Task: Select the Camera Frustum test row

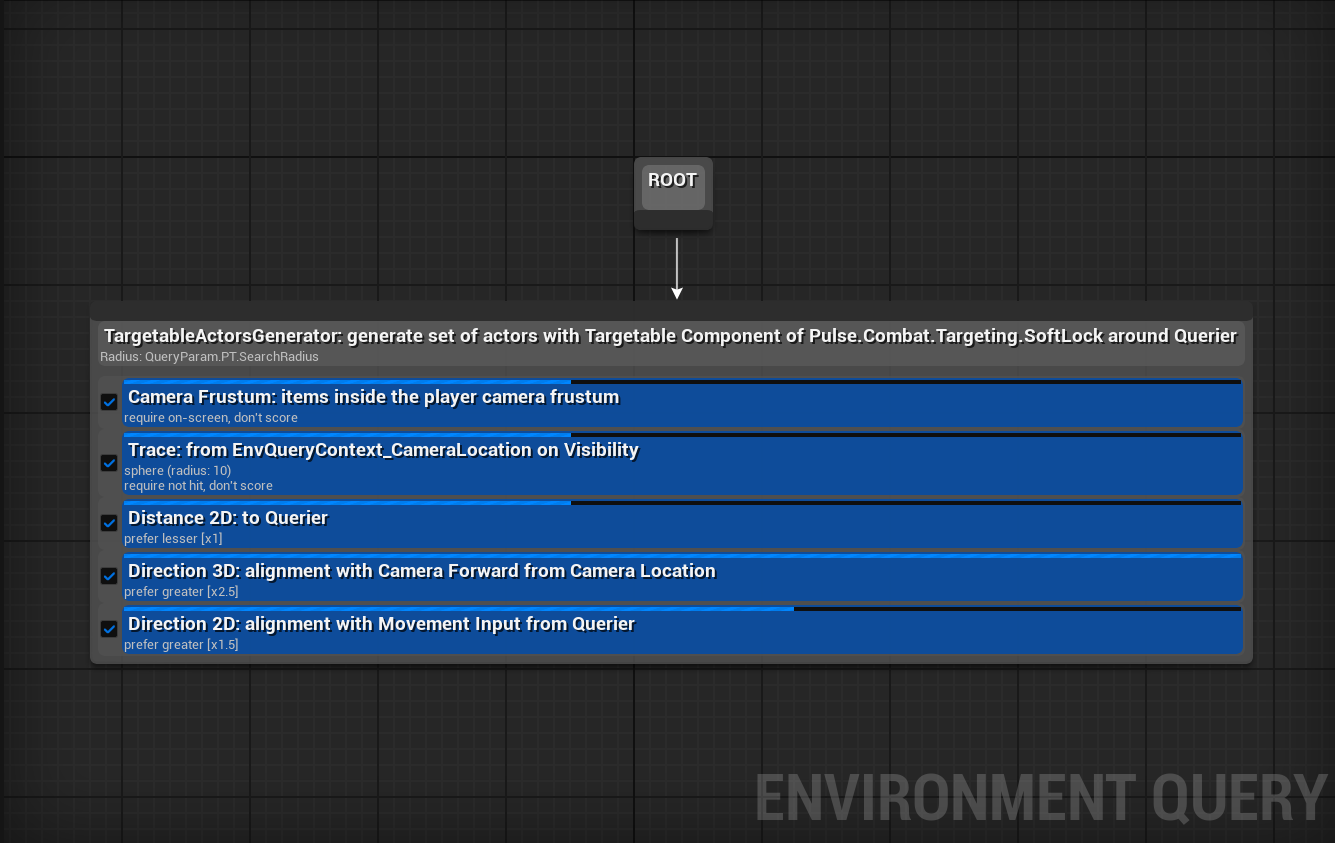Action: [682, 403]
